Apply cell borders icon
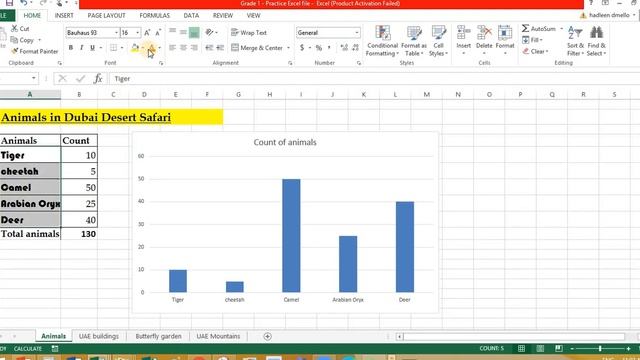 coord(113,48)
